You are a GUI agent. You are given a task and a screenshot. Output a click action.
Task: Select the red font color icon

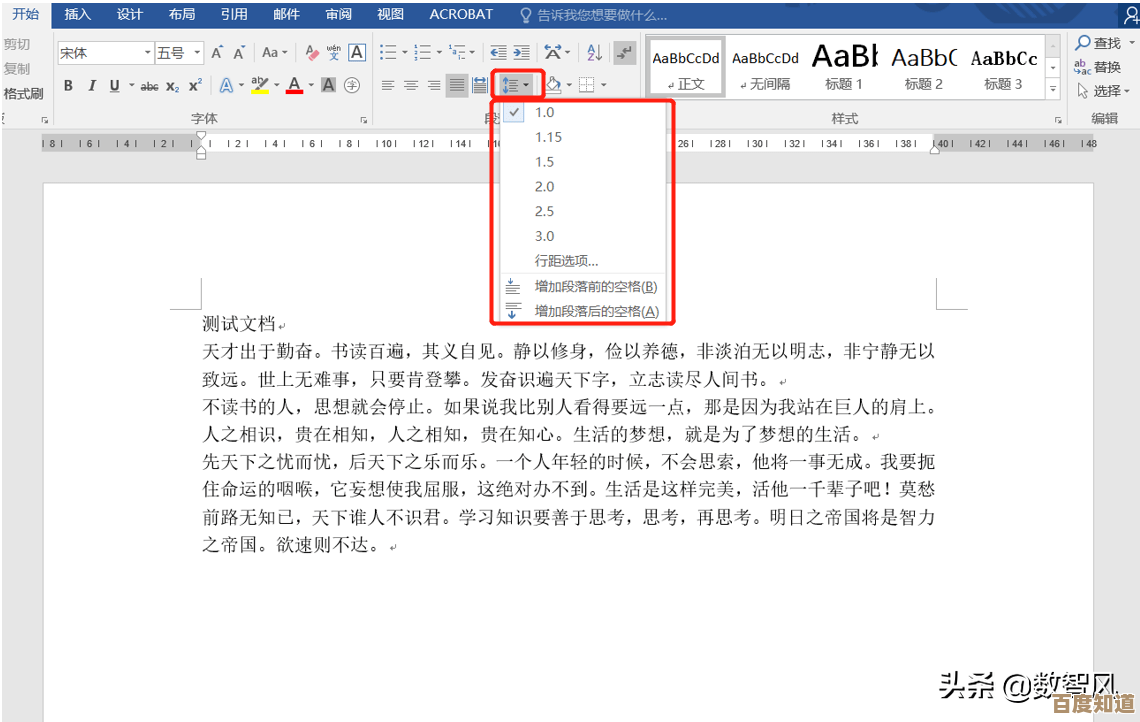pos(294,85)
